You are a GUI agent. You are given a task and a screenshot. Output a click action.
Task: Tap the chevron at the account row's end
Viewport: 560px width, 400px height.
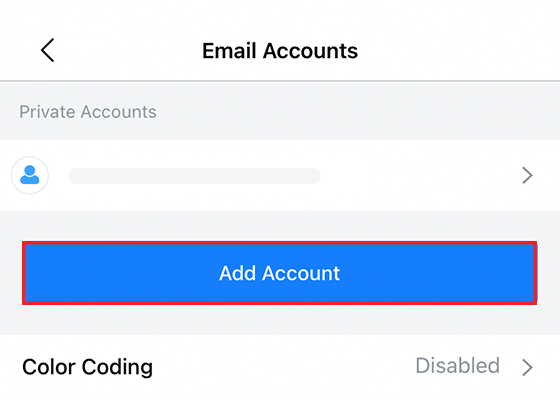[x=527, y=175]
